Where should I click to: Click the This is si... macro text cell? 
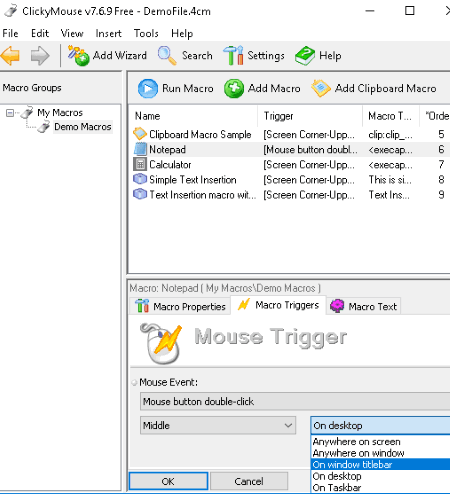click(x=390, y=180)
